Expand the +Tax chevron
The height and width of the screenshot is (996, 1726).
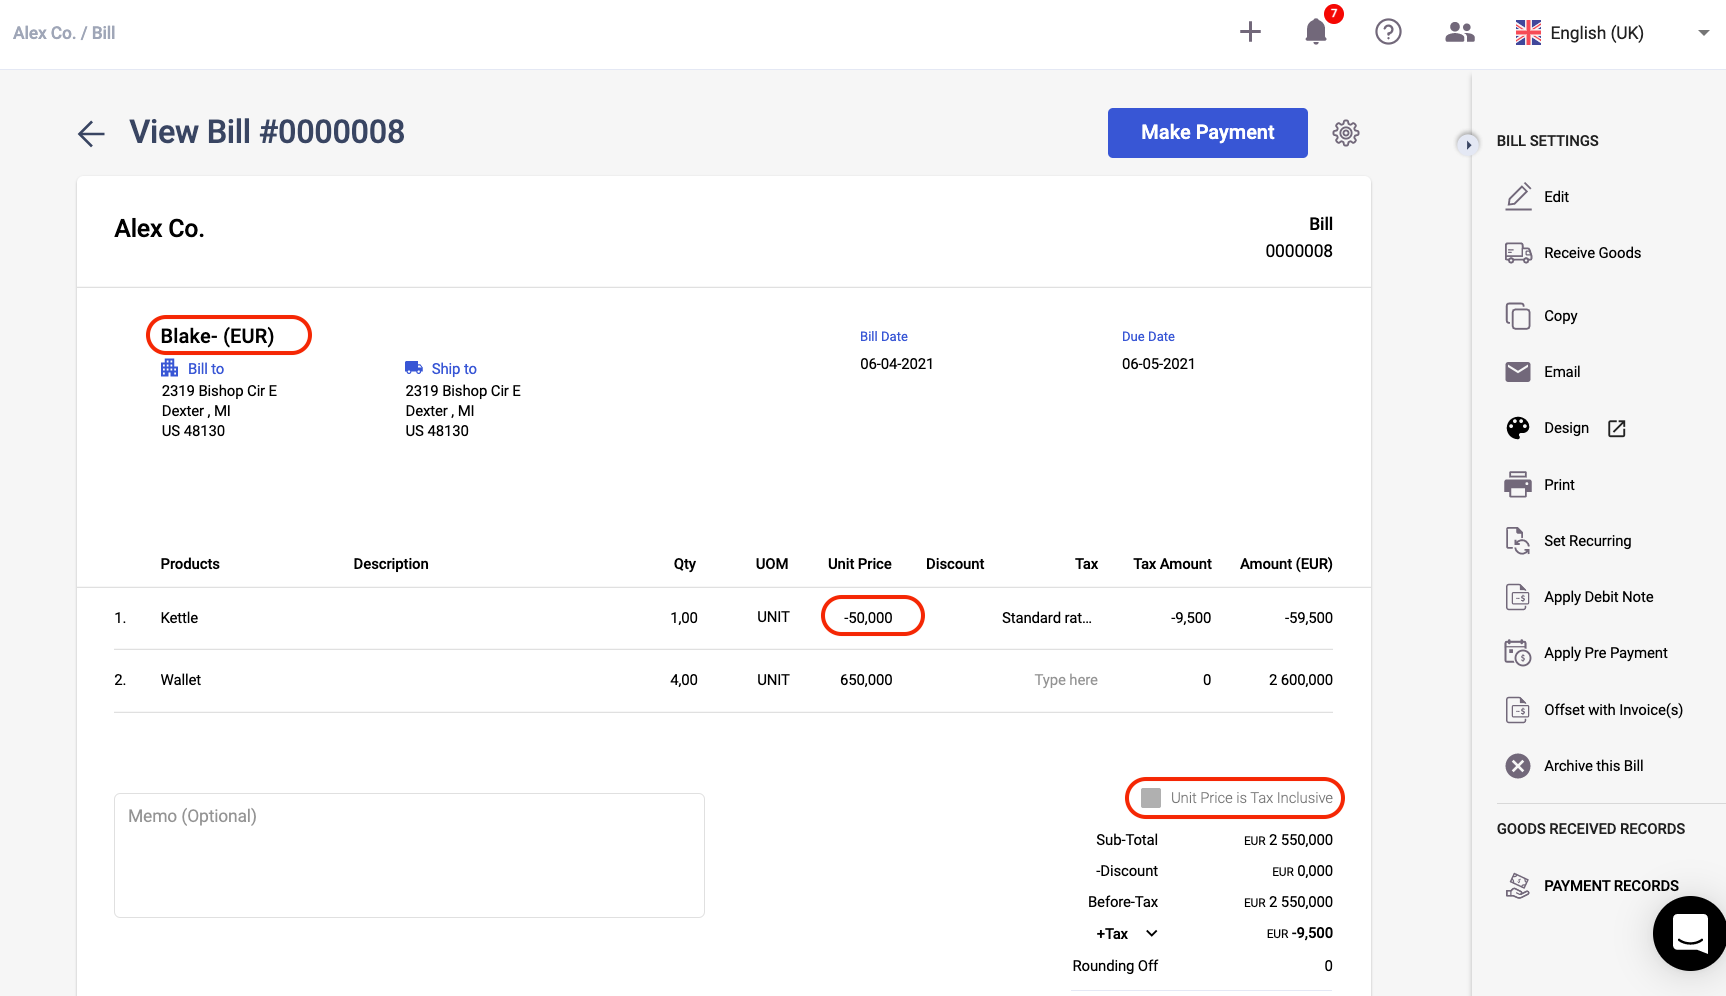tap(1152, 933)
